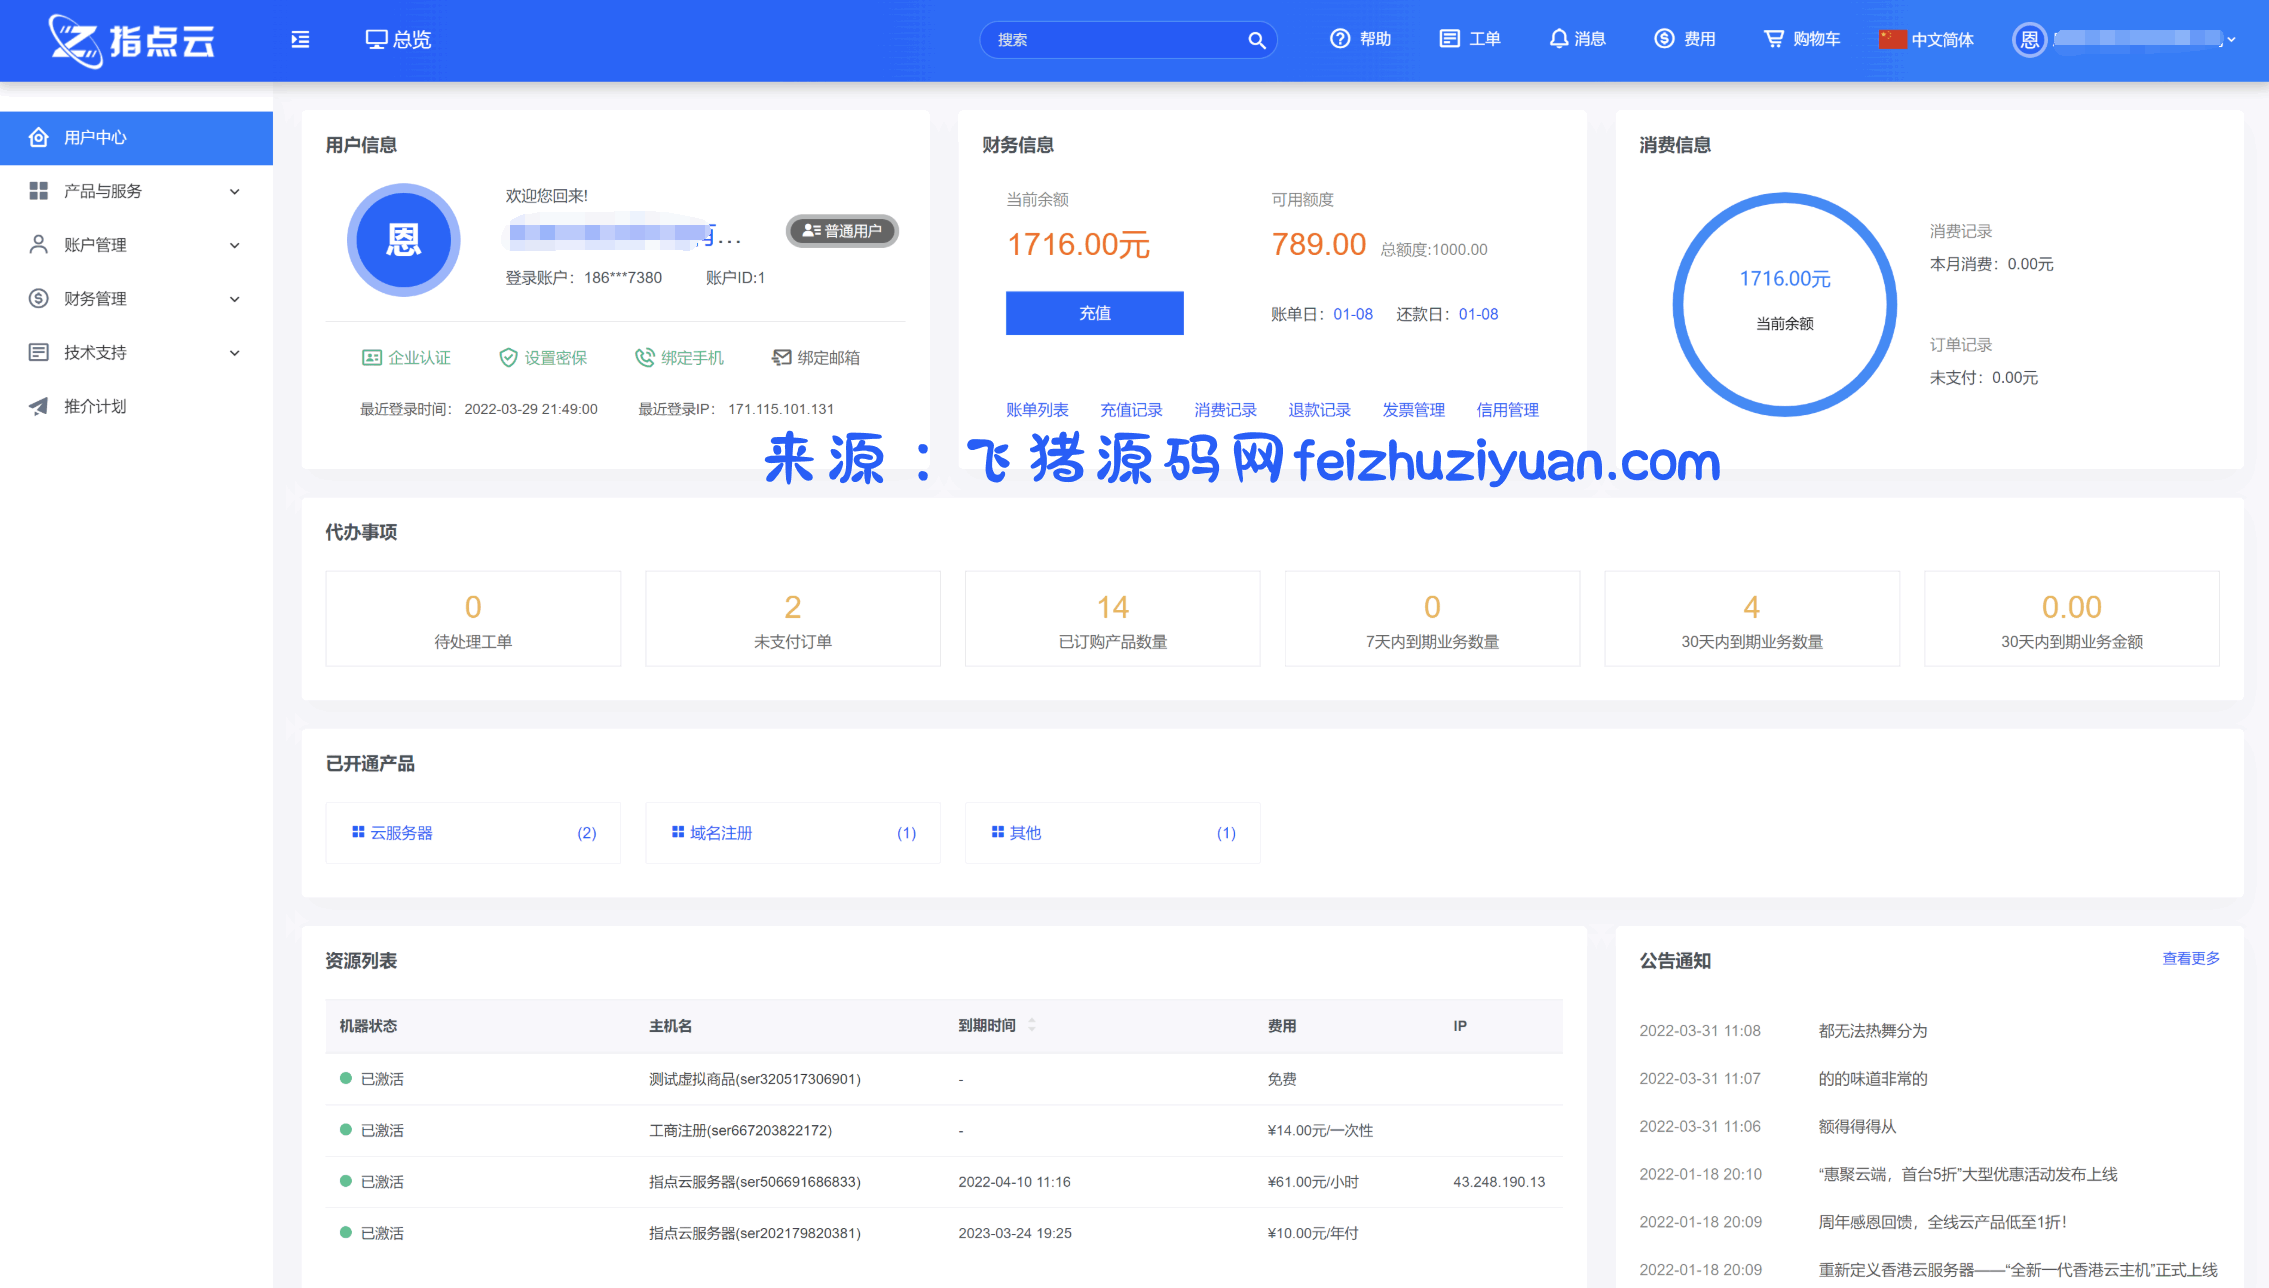
Task: Select 推介计划 in the sidebar
Action: click(95, 406)
